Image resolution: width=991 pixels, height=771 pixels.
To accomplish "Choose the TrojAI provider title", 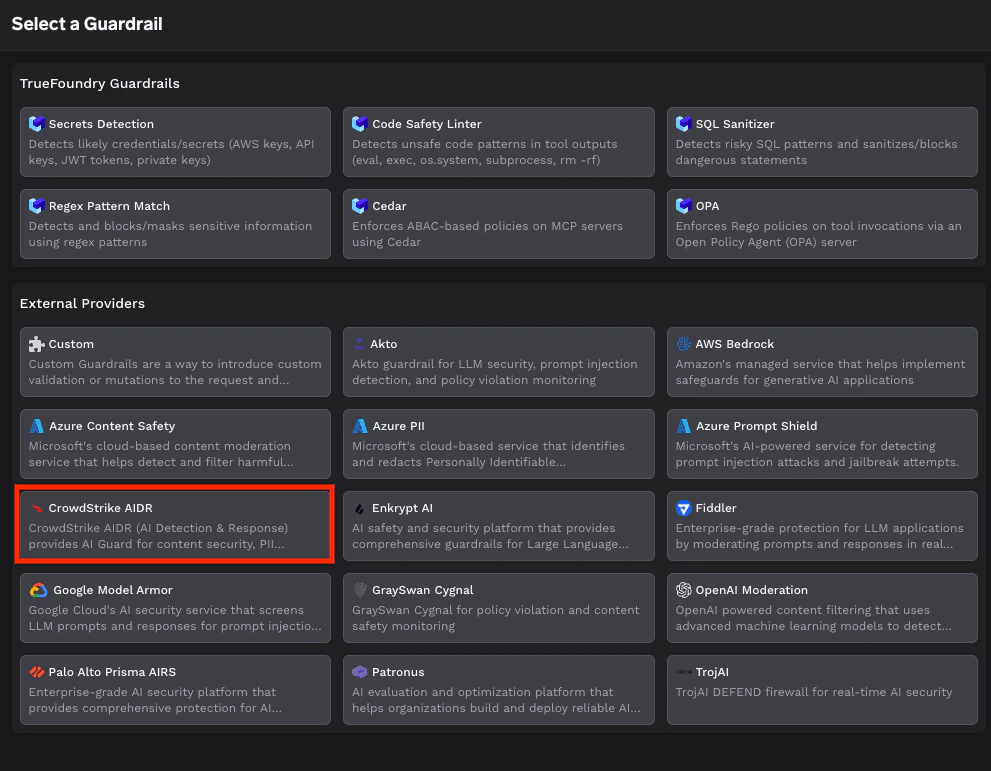I will tap(712, 672).
